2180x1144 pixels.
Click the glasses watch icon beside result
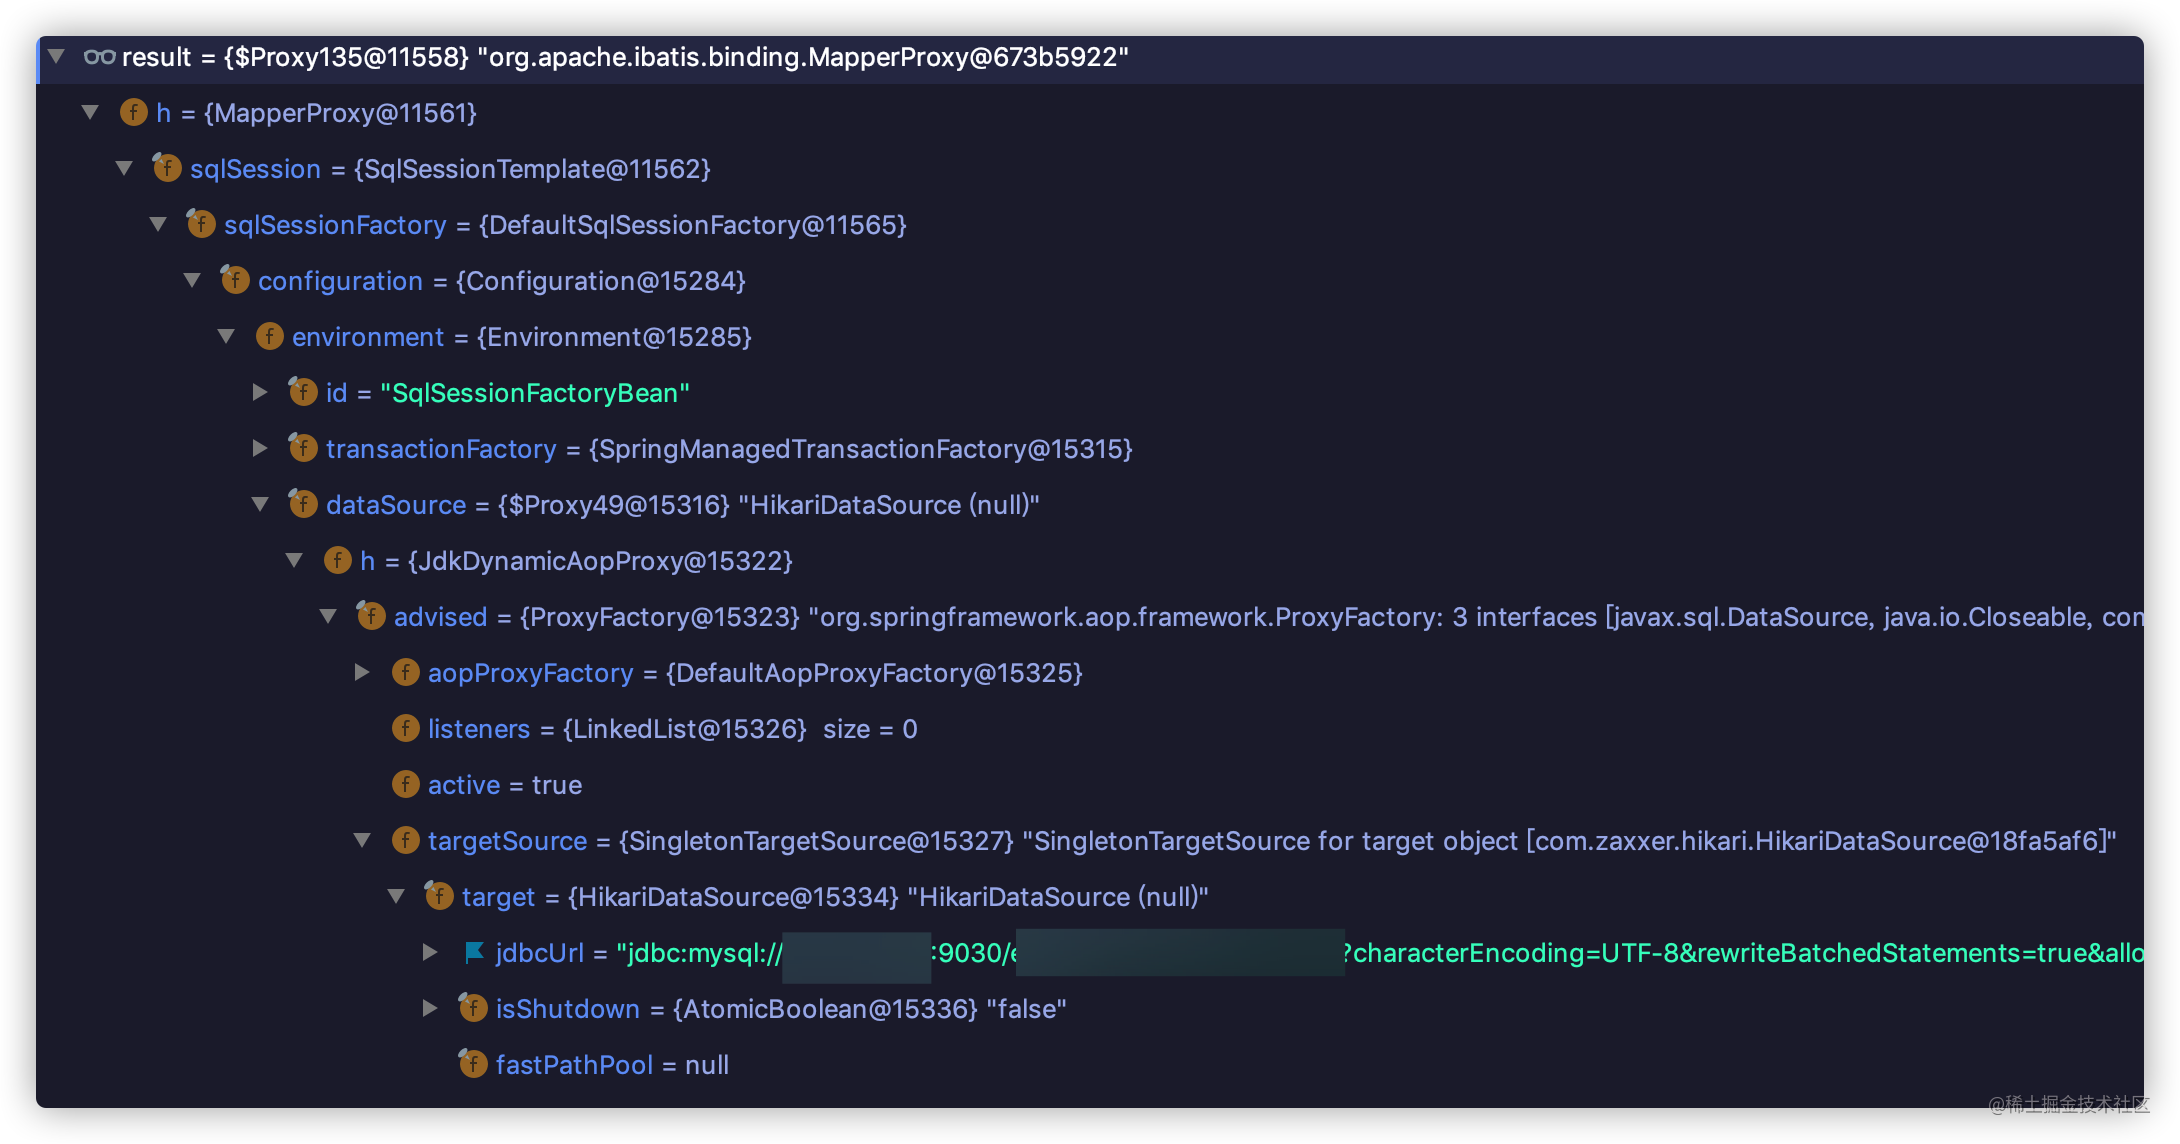(99, 57)
